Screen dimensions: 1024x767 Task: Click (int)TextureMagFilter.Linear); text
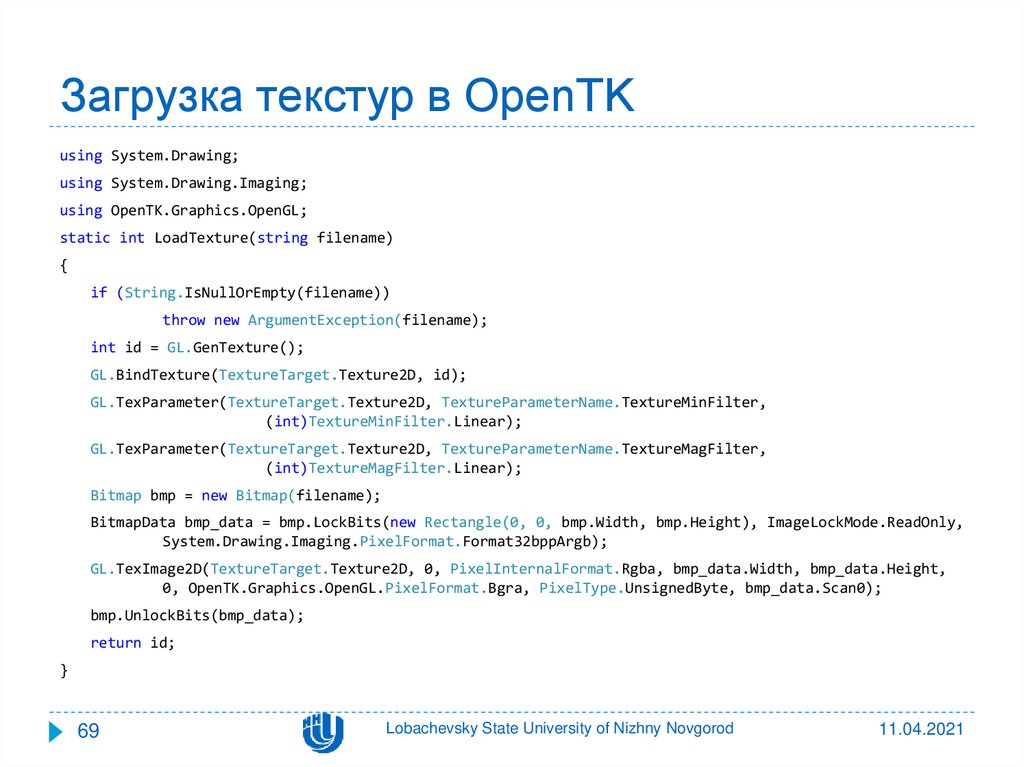(394, 468)
